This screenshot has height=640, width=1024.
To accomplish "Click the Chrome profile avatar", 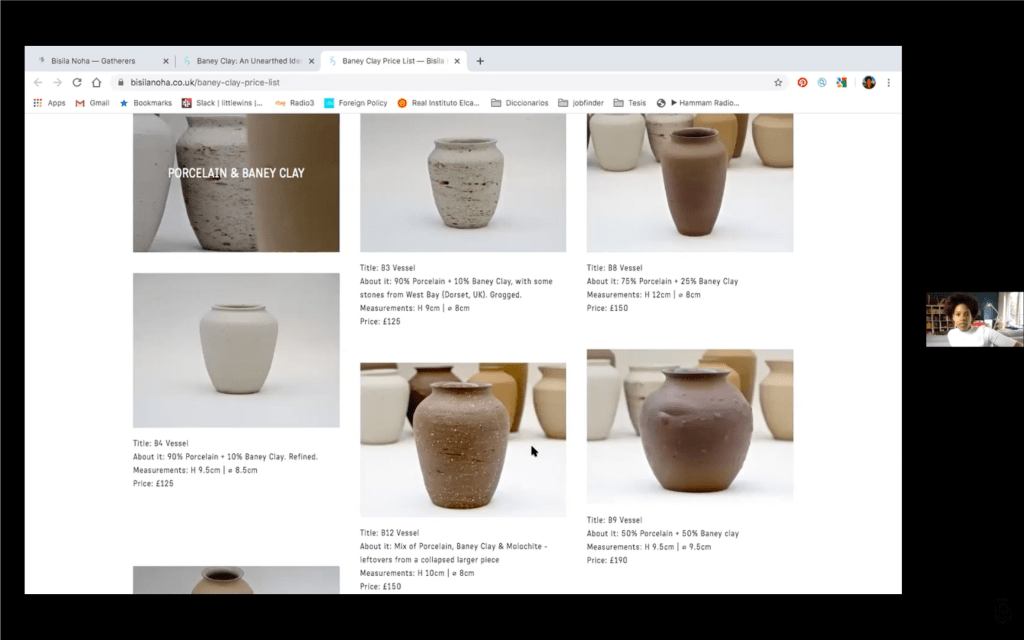I will click(x=868, y=83).
